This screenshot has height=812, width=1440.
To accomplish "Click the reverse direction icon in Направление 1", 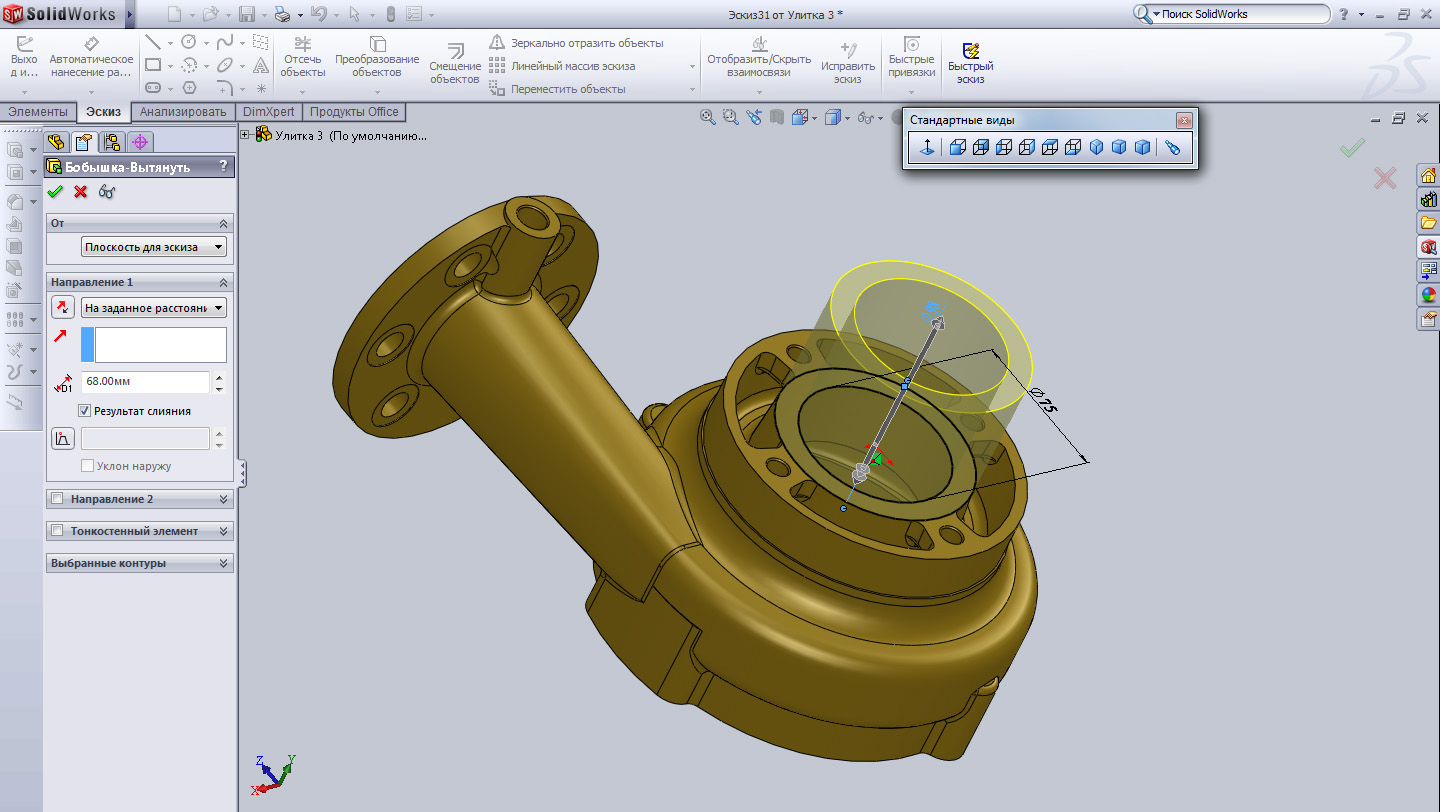I will pyautogui.click(x=62, y=307).
